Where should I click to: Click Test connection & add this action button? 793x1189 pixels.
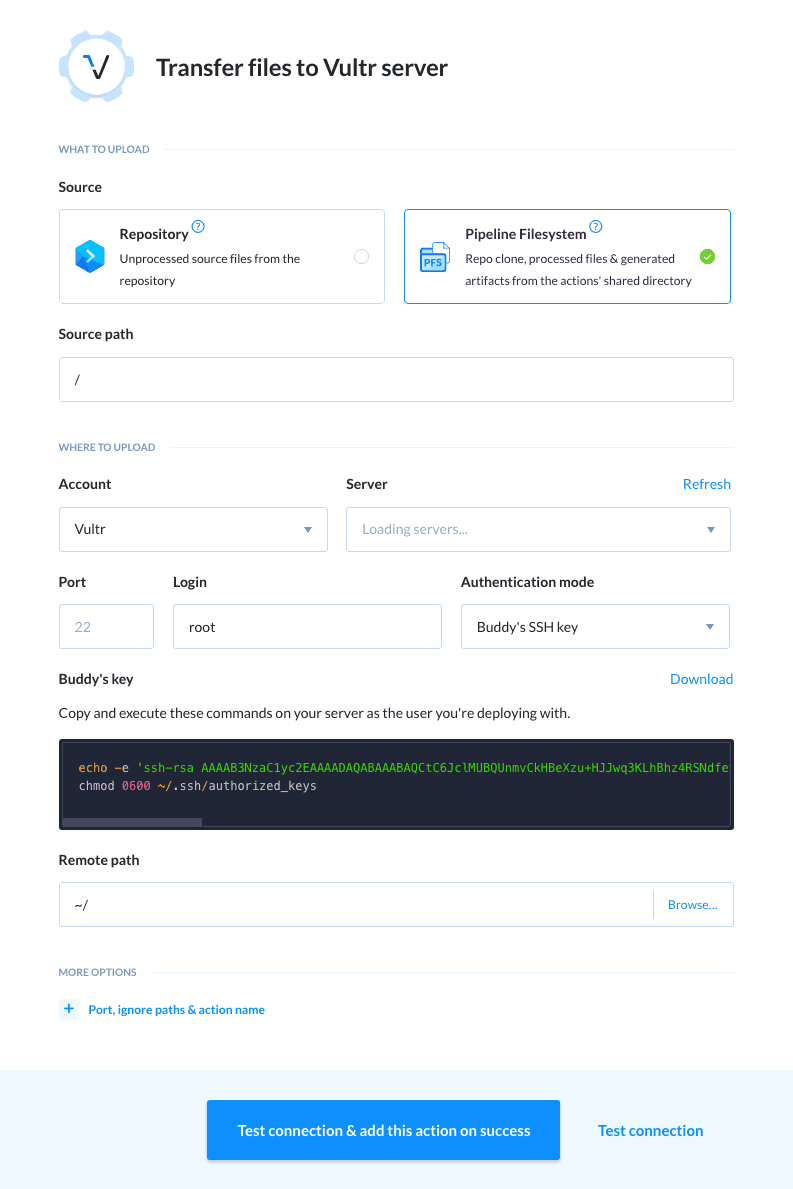(383, 1130)
